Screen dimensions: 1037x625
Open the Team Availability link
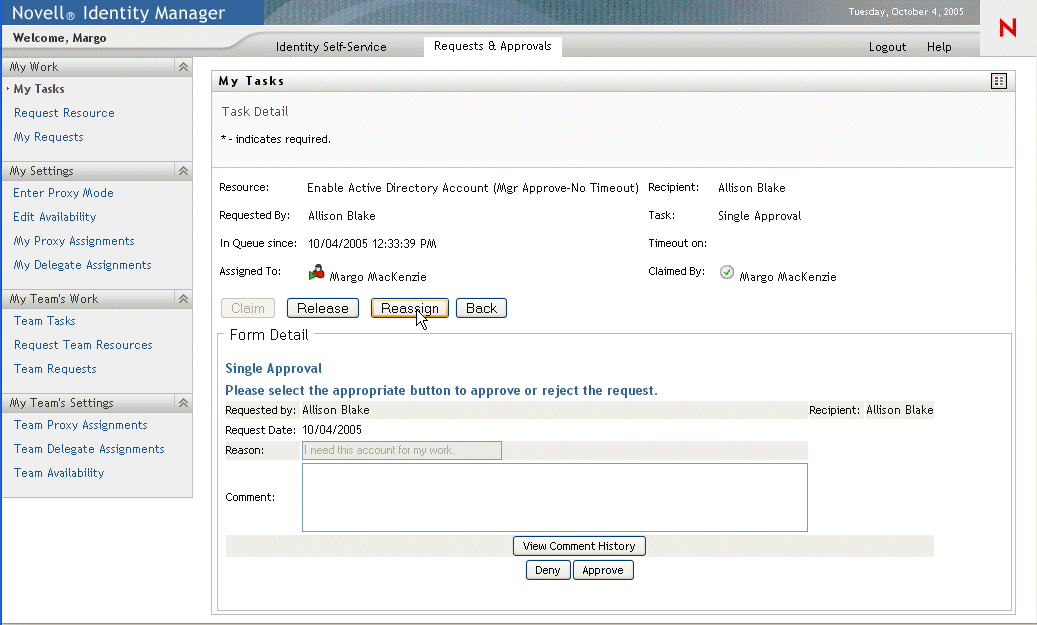point(59,473)
